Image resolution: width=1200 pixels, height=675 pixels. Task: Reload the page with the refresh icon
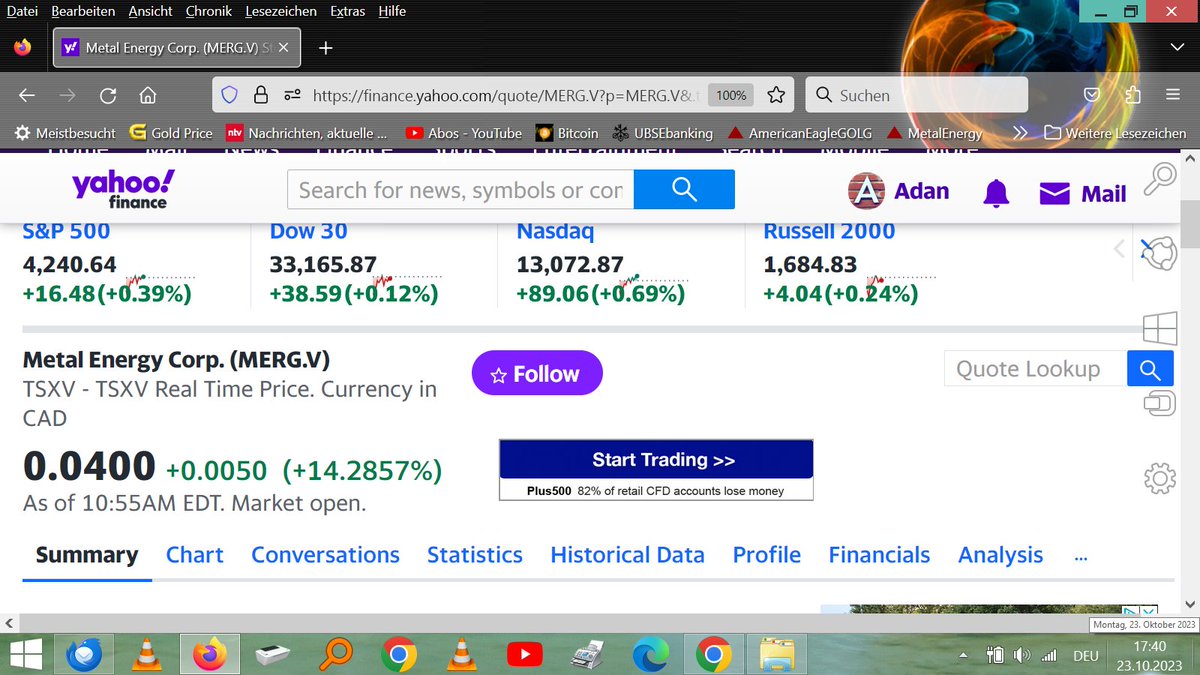pyautogui.click(x=107, y=96)
